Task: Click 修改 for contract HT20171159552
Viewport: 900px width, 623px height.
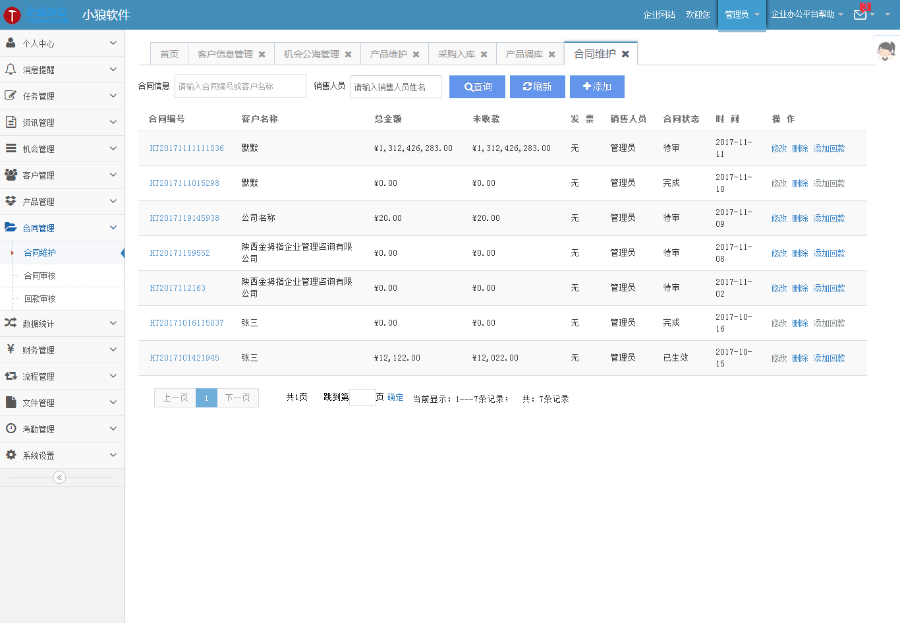Action: pos(779,253)
